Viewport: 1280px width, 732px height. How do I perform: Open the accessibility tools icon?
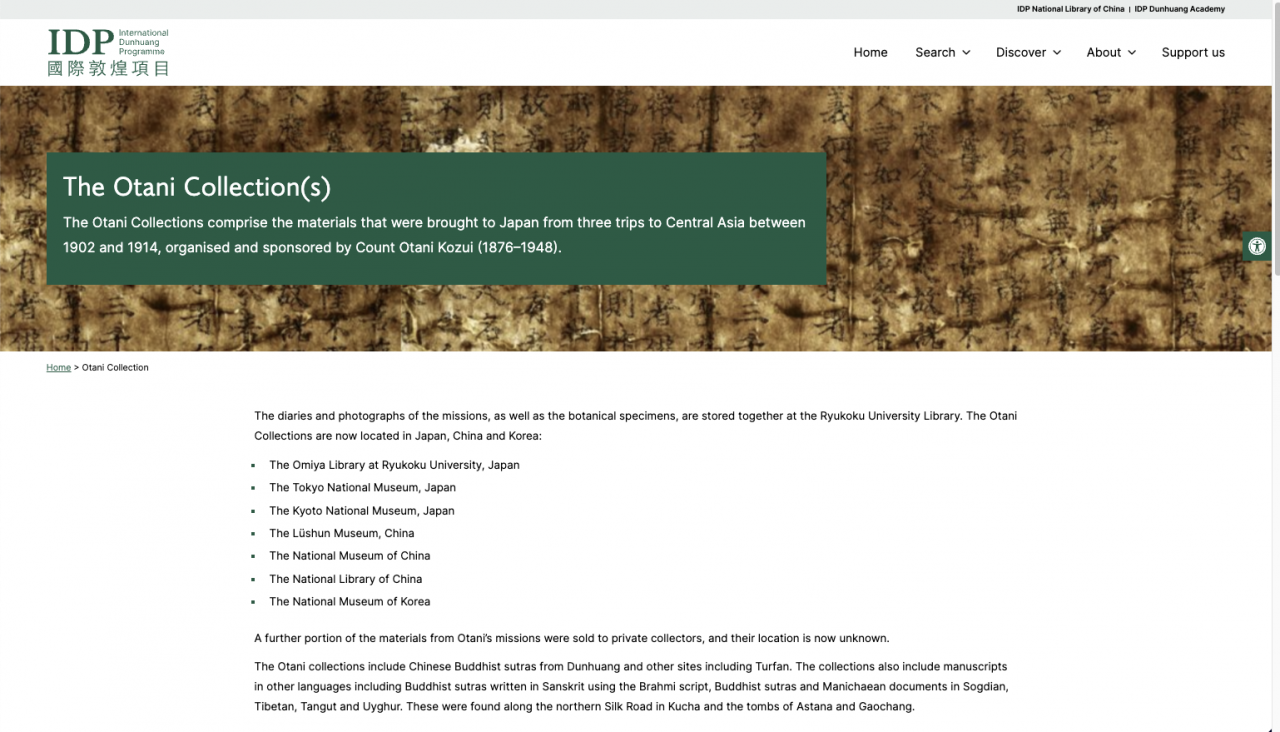point(1257,246)
